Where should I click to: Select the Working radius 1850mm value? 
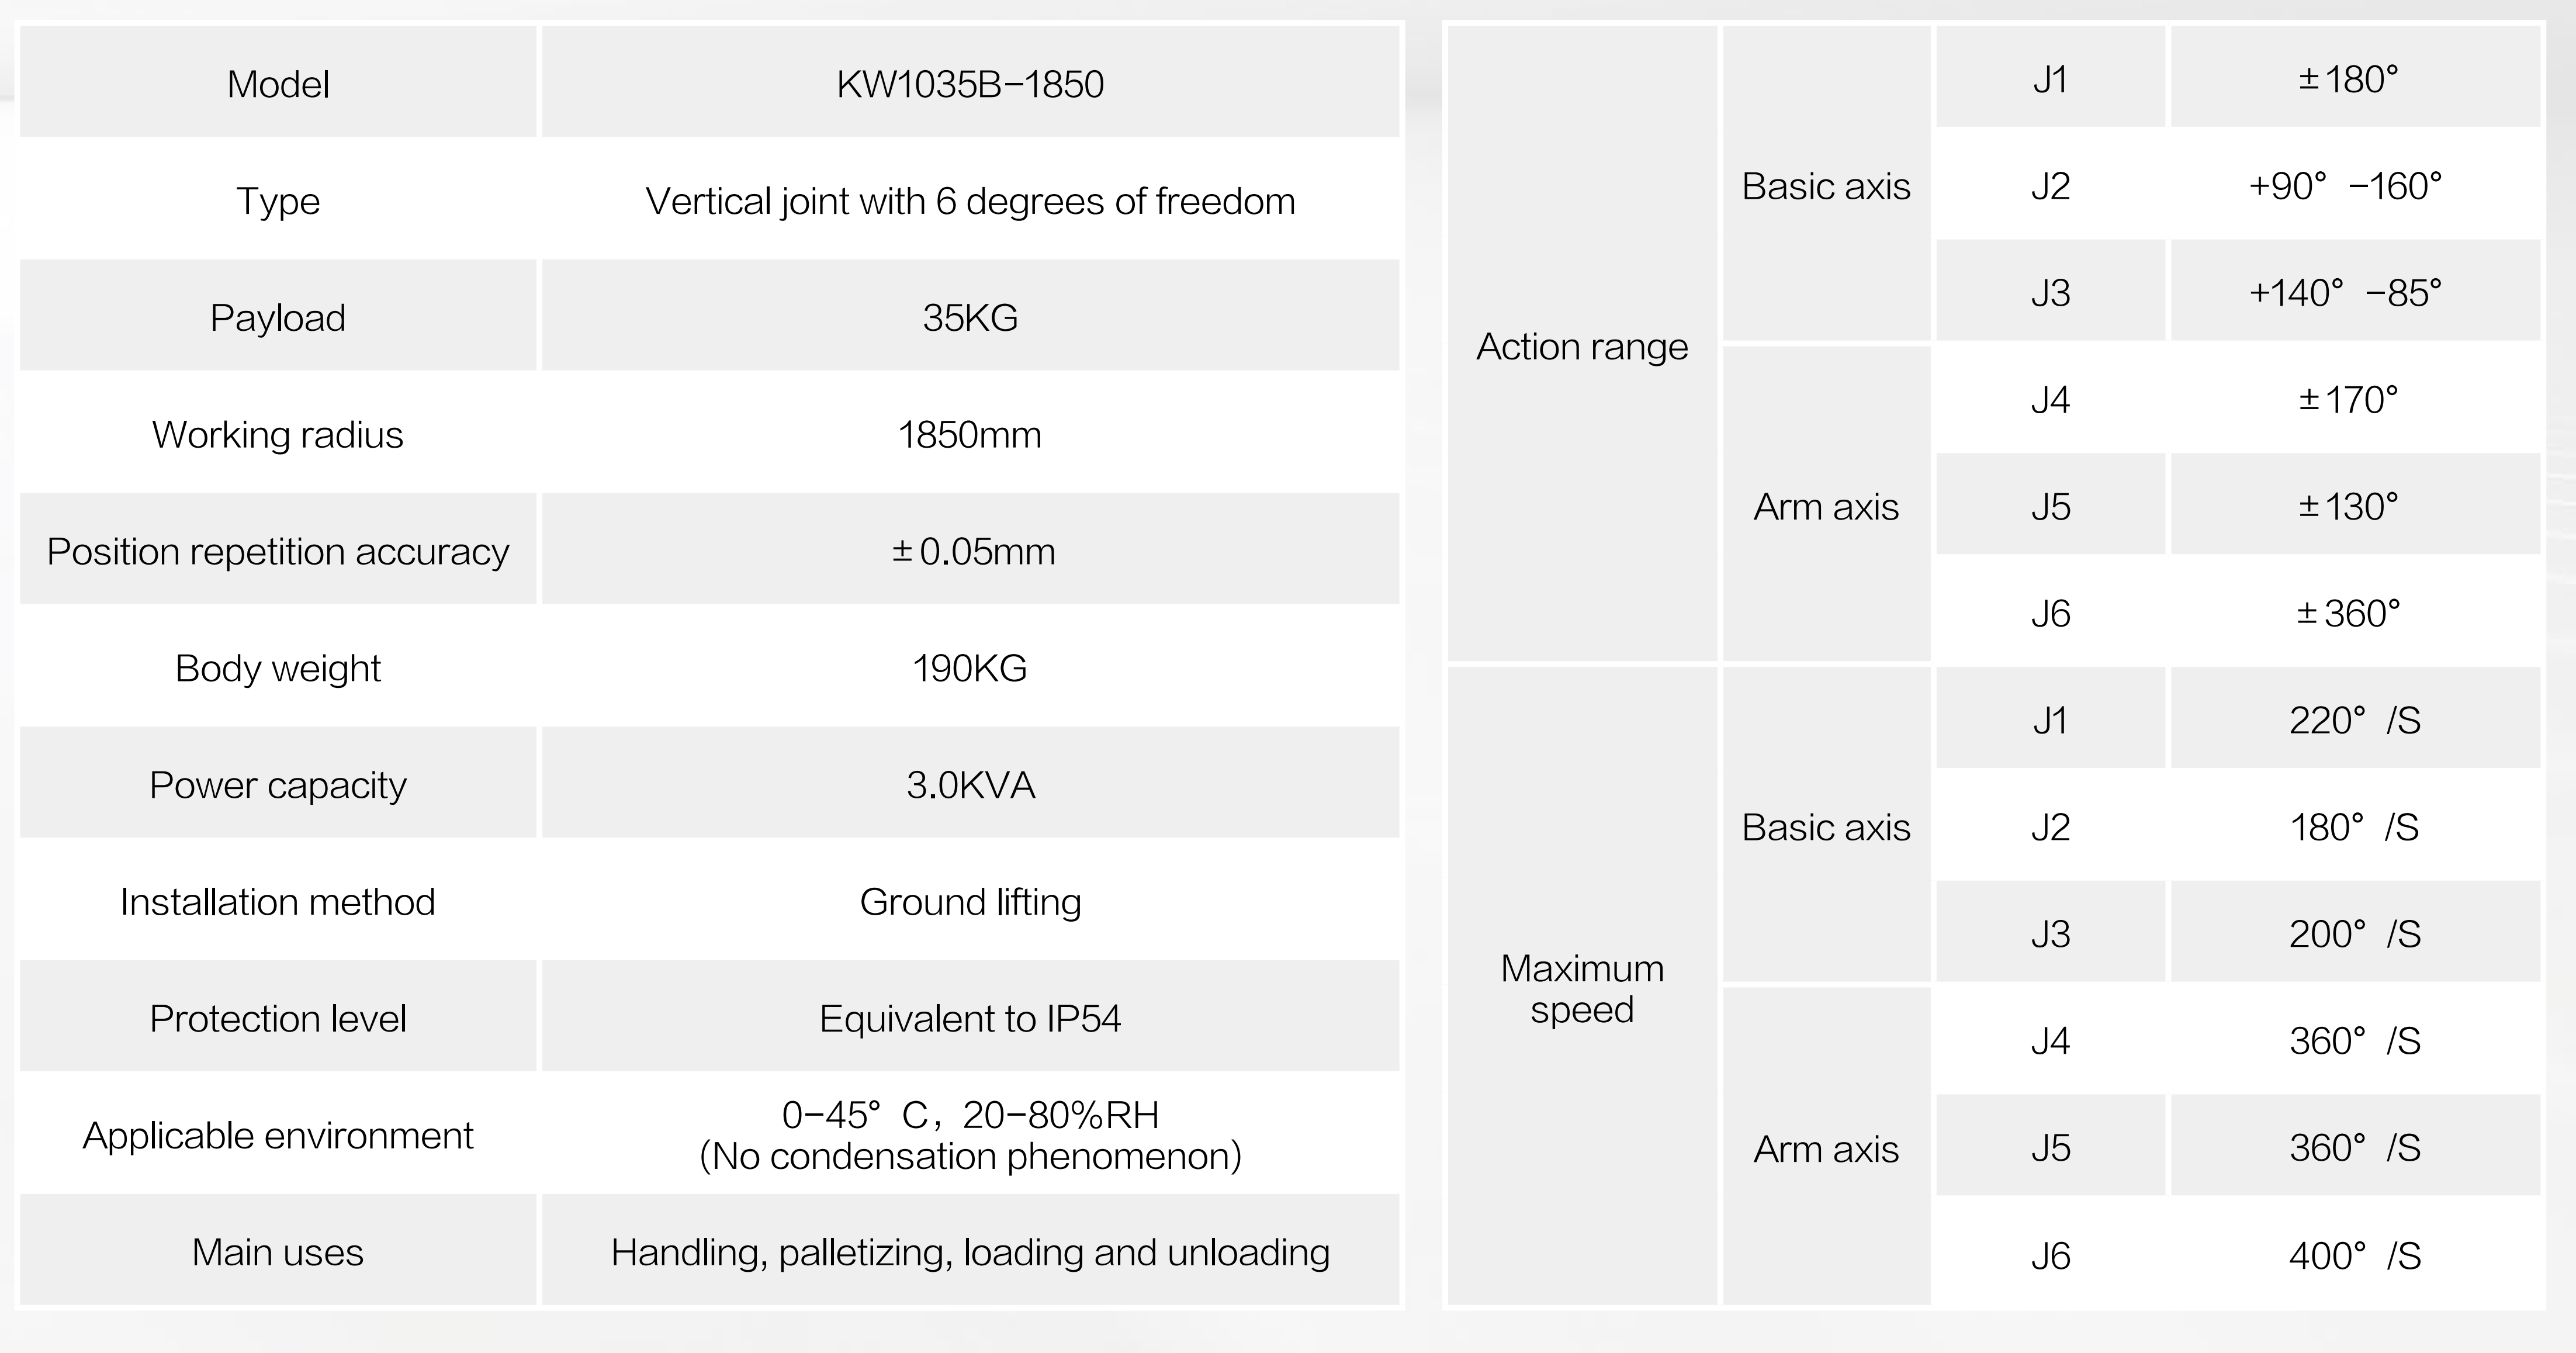970,433
